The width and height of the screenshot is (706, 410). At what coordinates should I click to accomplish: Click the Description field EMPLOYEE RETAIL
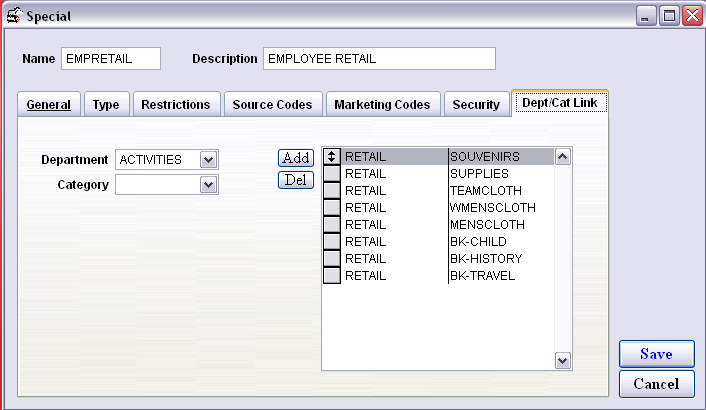[x=379, y=59]
